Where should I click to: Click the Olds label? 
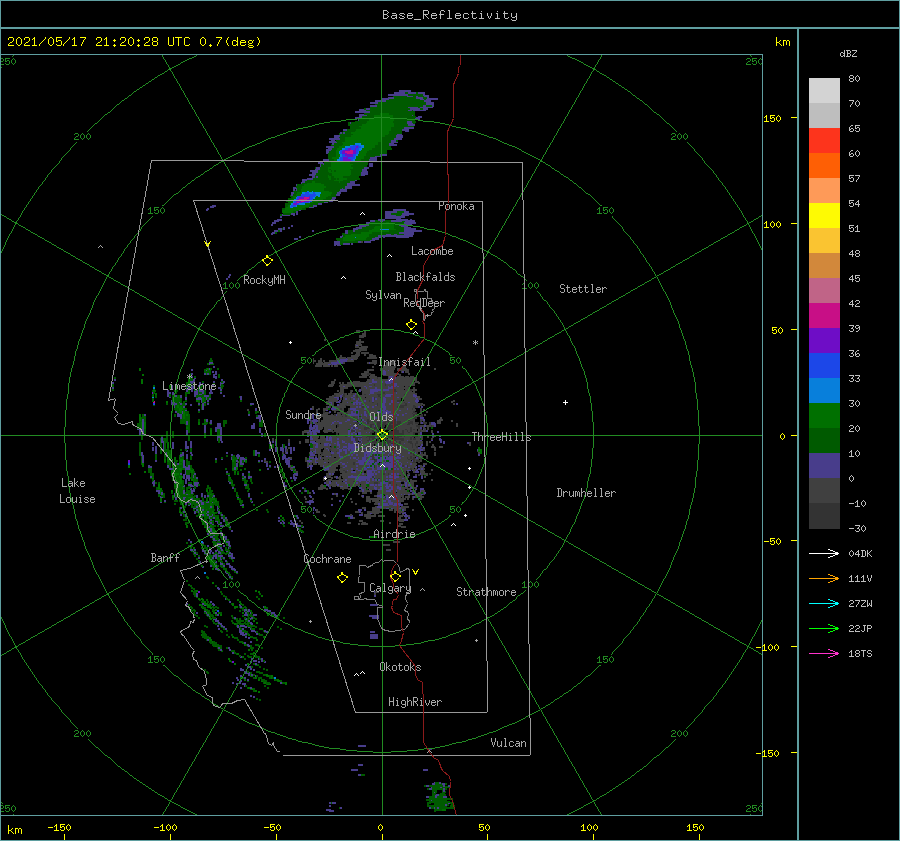click(381, 417)
